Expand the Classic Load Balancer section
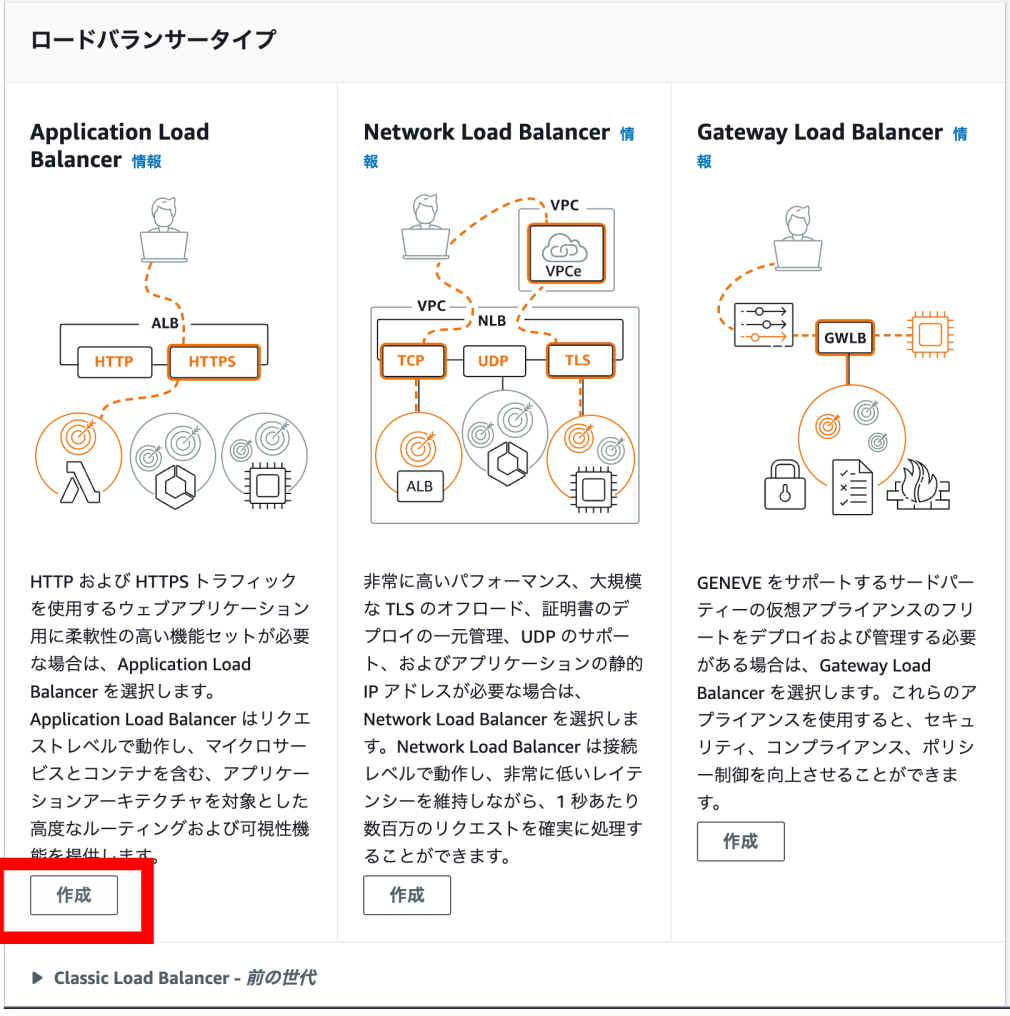1010x1016 pixels. click(167, 978)
